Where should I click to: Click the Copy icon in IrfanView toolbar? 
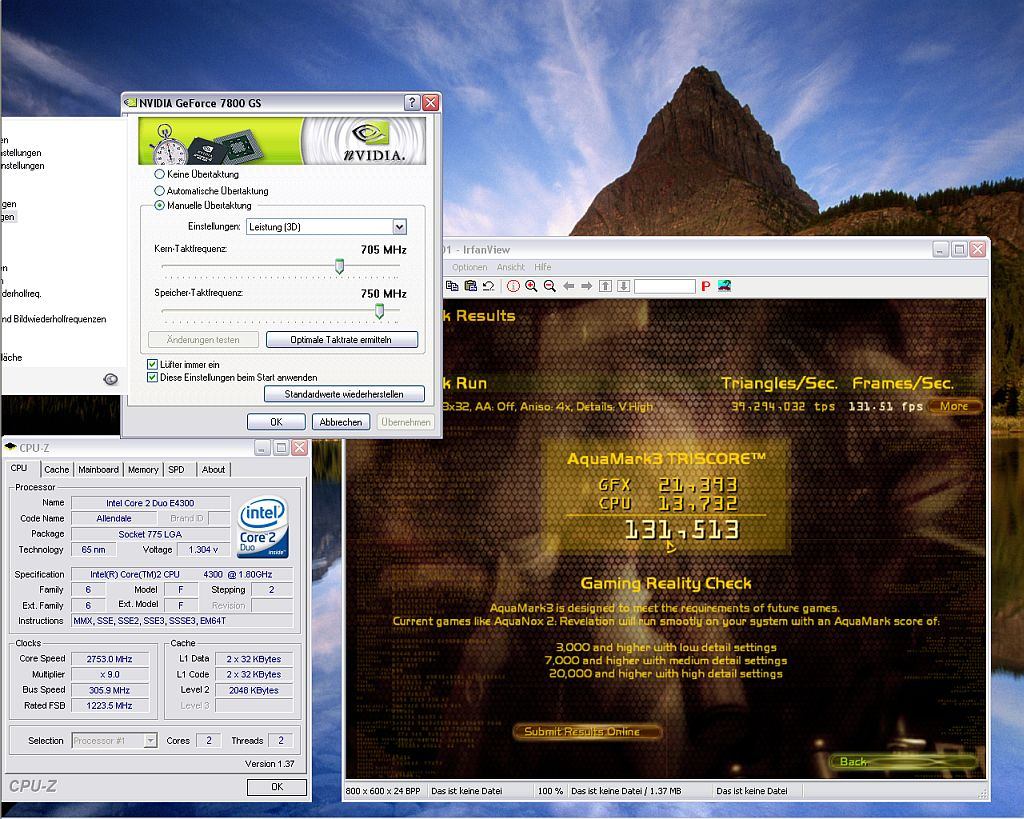pos(452,286)
